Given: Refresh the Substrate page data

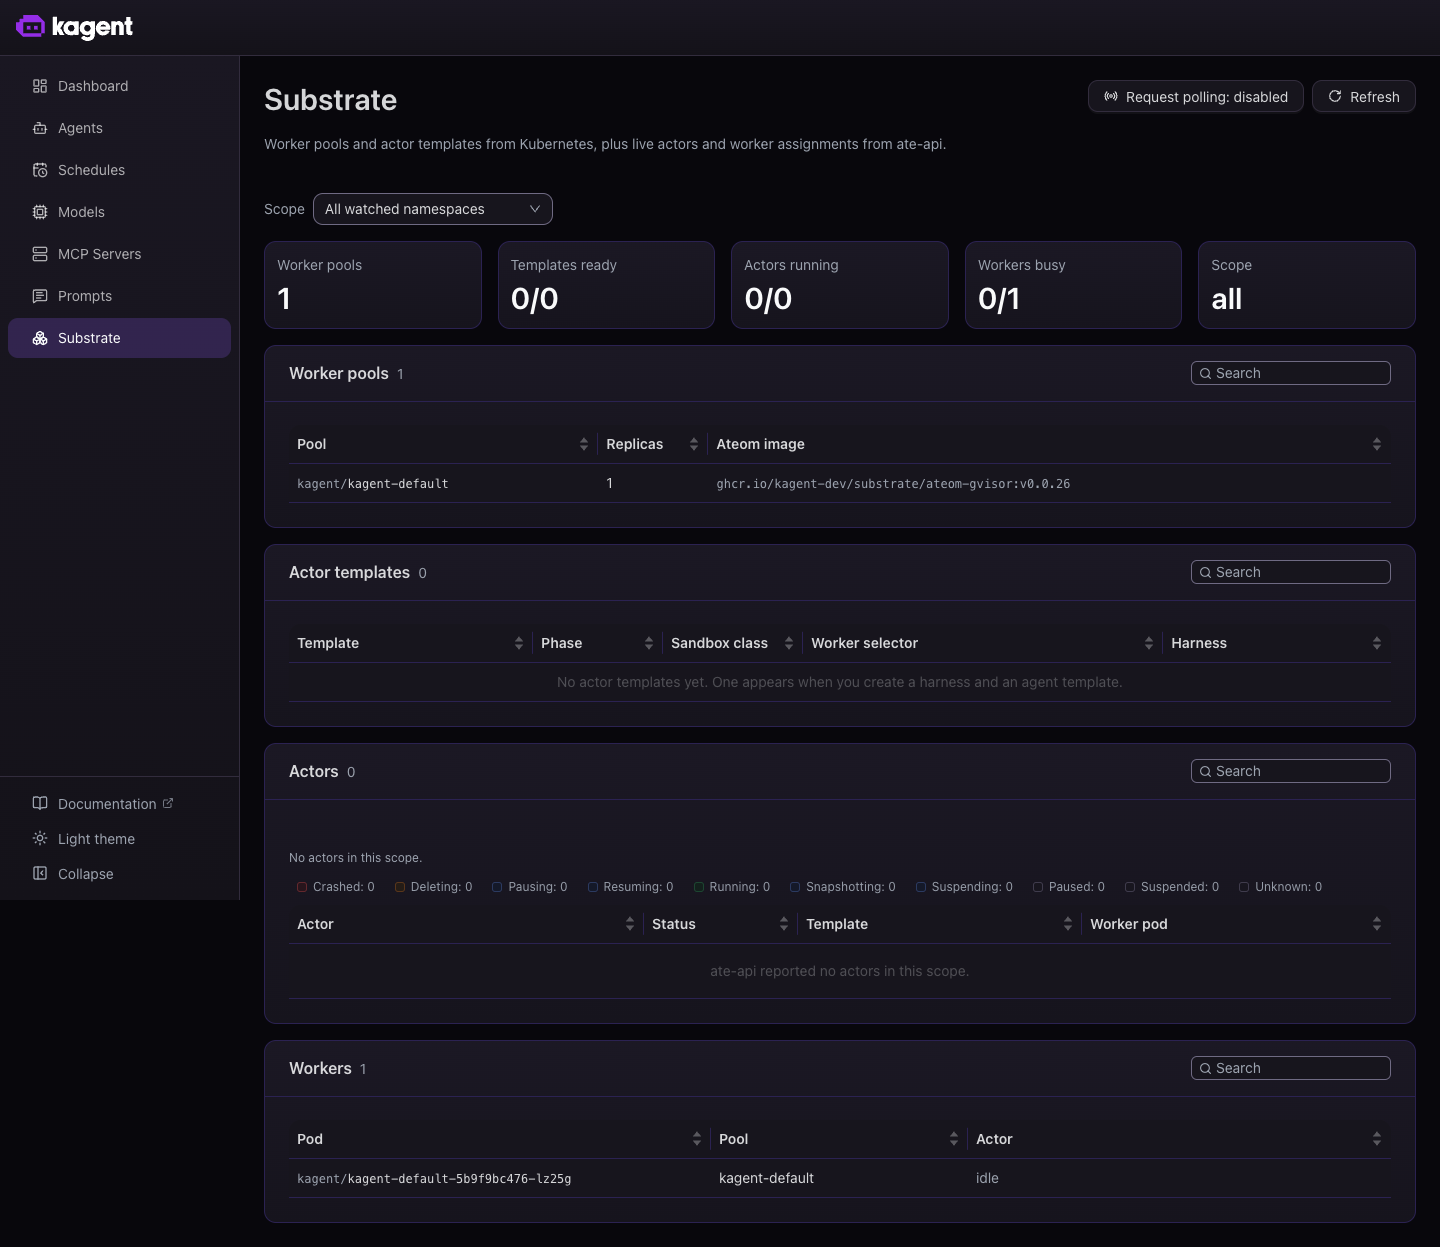Looking at the screenshot, I should (1364, 97).
